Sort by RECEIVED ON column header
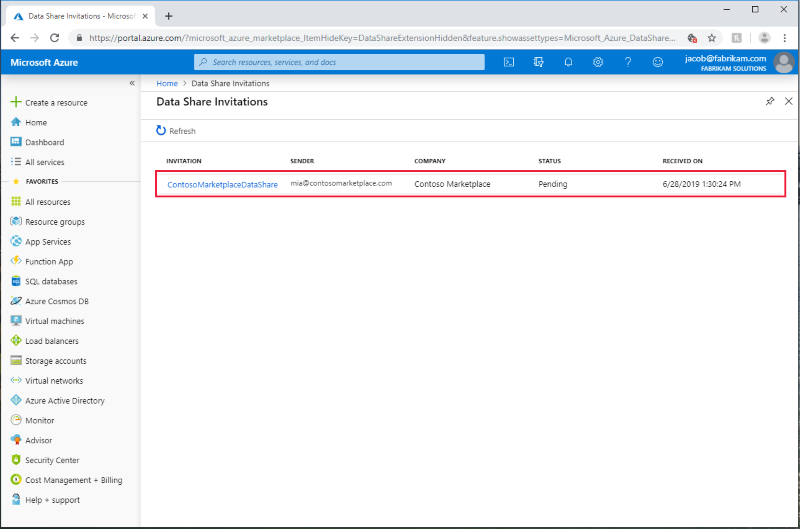Screen dimensions: 800x529 682,161
